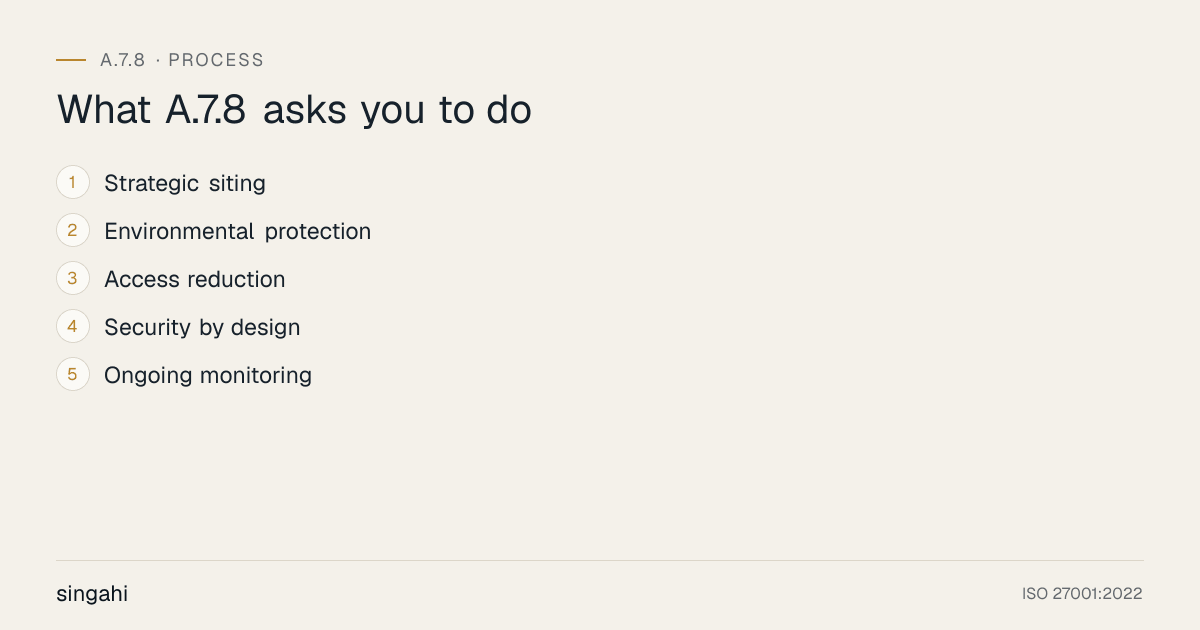Click the ISO 27001:2022 footer text
The width and height of the screenshot is (1200, 630).
point(1082,594)
